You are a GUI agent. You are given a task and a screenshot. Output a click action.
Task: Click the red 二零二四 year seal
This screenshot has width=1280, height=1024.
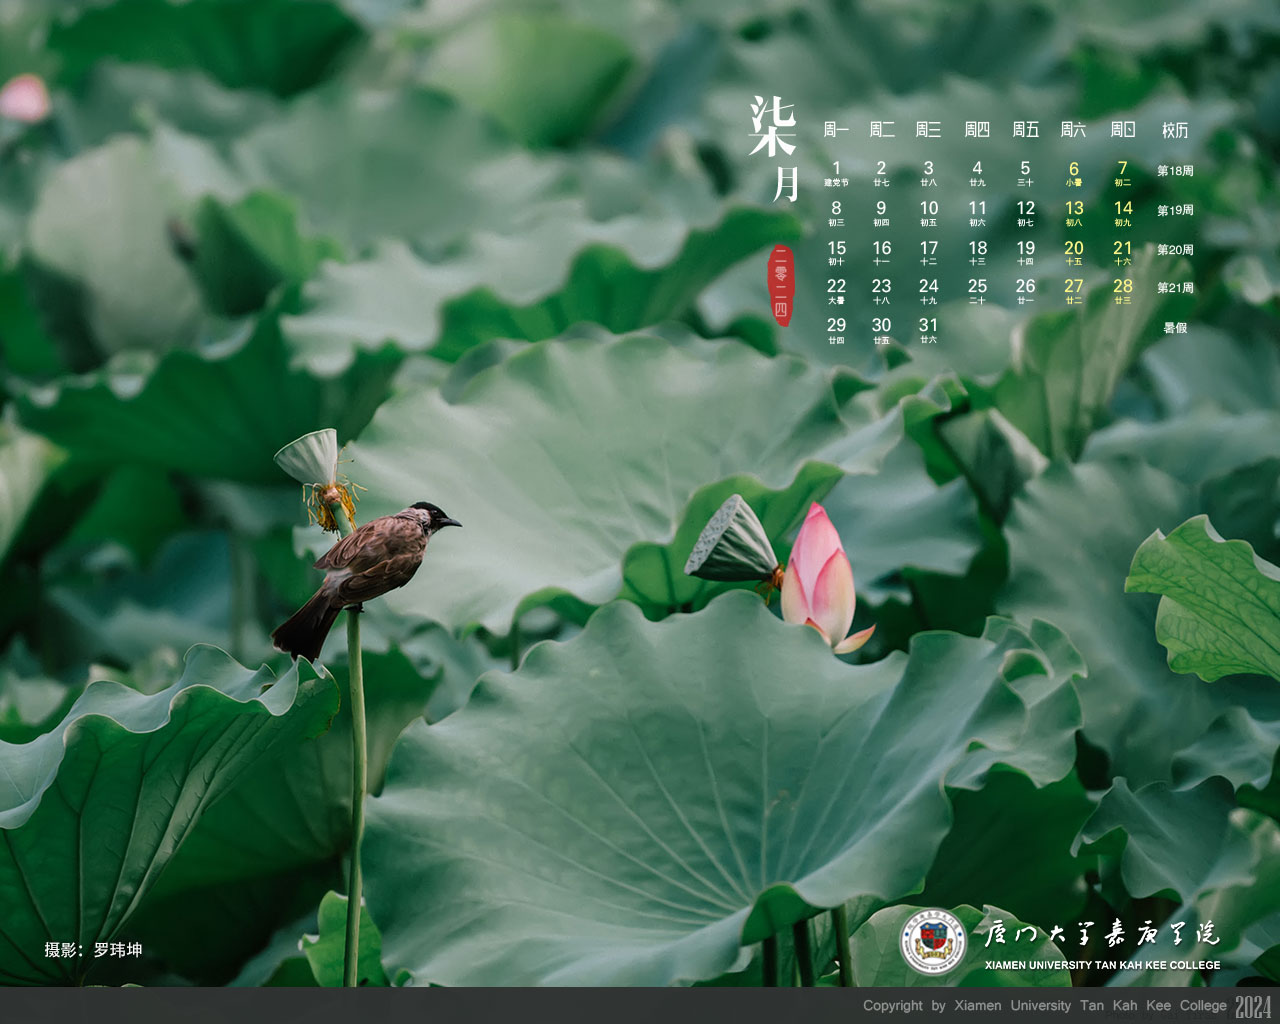[781, 285]
